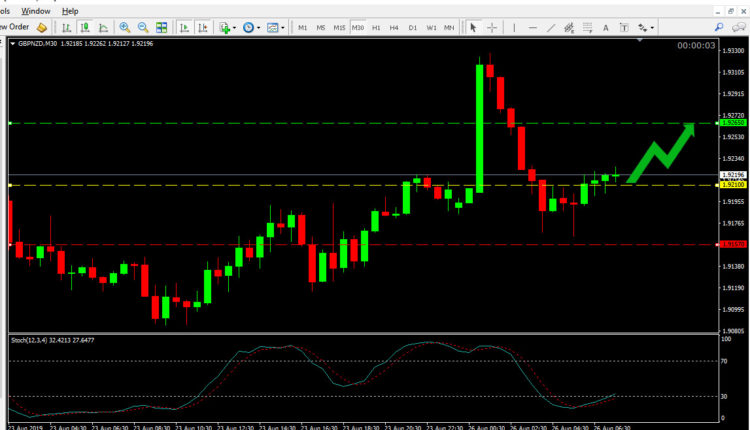Screen dimensions: 750x430
Task: Expand the Templates dropdown arrow
Action: coord(283,28)
